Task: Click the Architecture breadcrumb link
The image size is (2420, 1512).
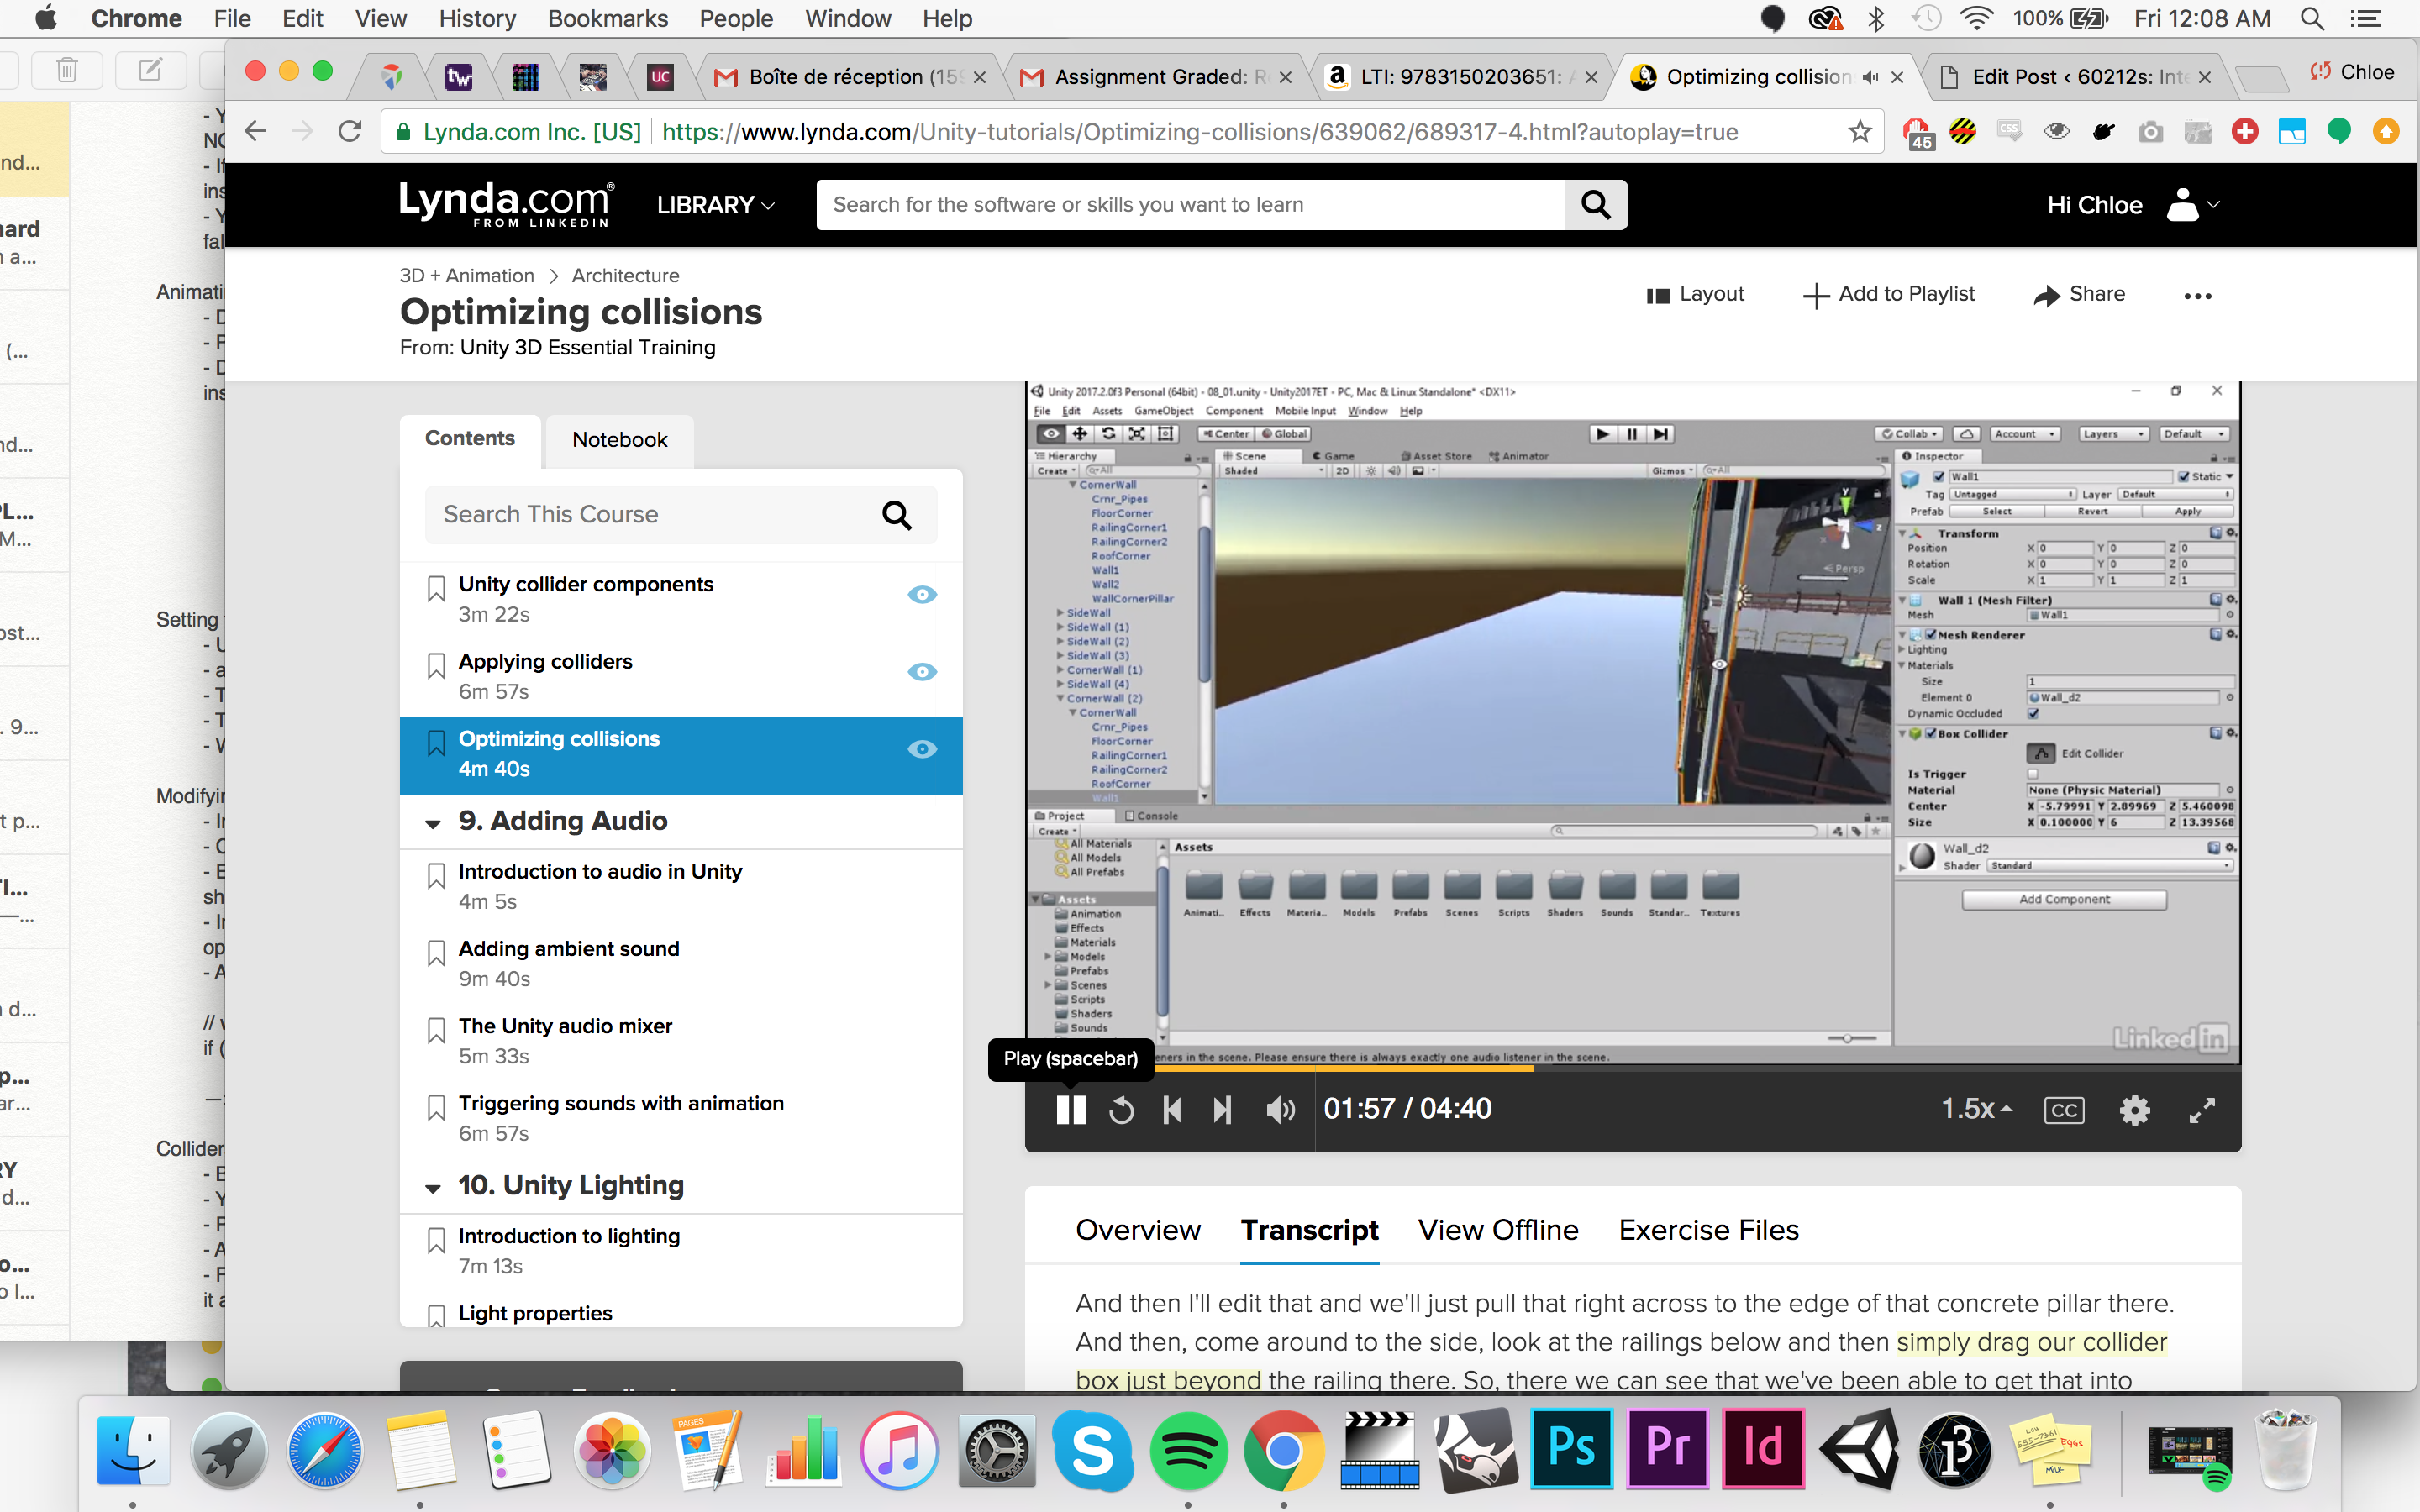Action: 625,275
